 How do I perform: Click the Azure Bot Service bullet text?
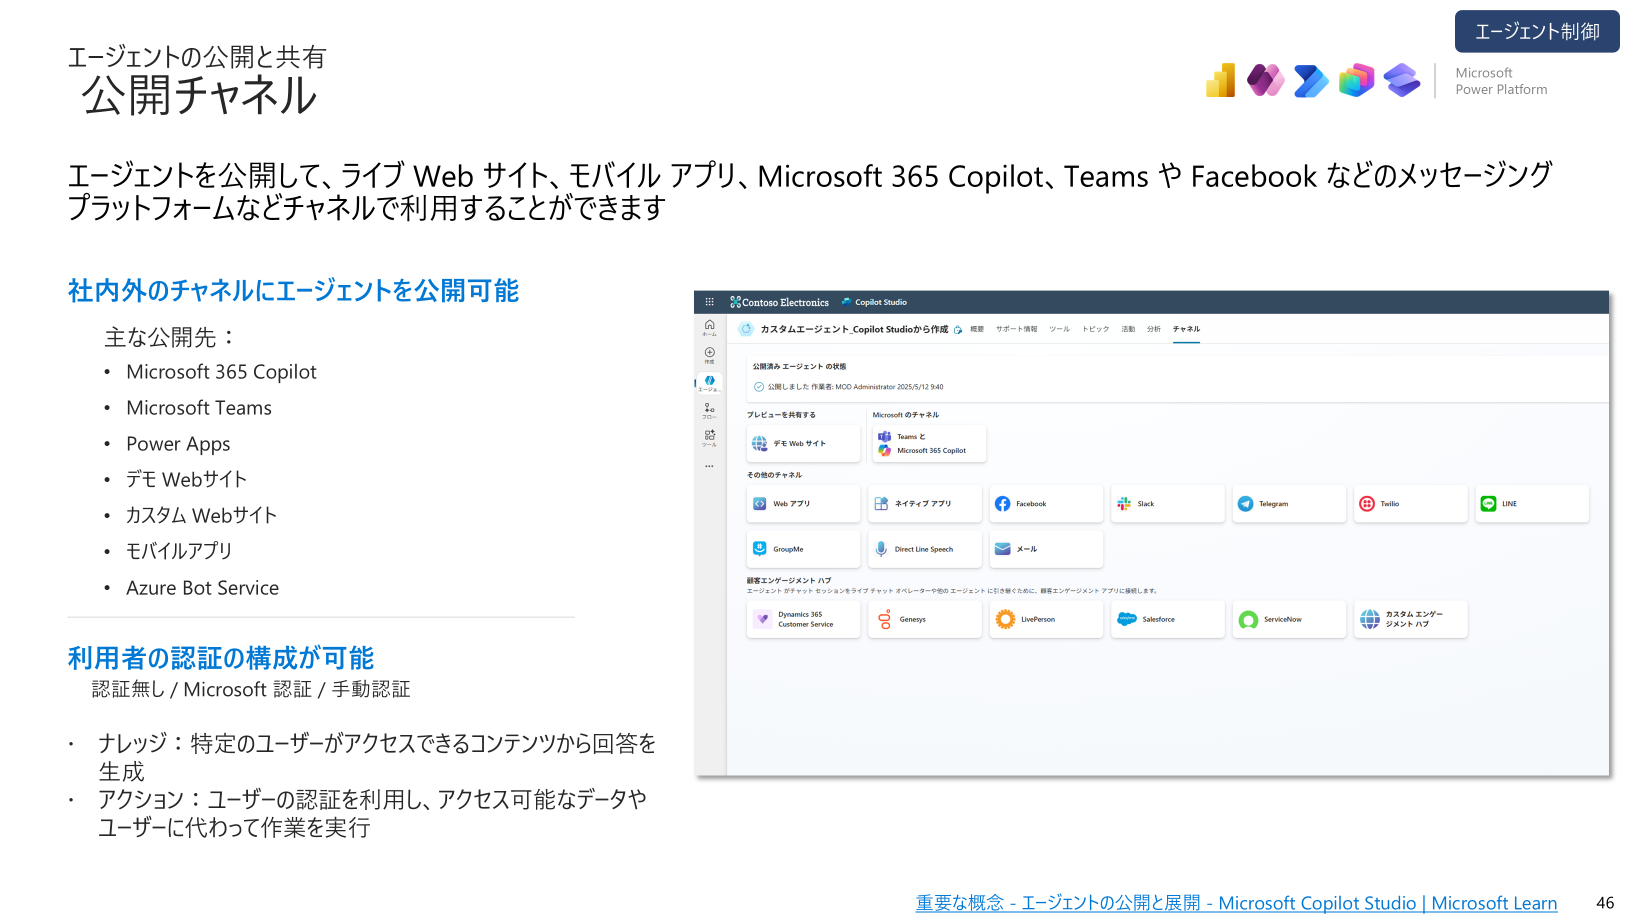[x=203, y=588]
